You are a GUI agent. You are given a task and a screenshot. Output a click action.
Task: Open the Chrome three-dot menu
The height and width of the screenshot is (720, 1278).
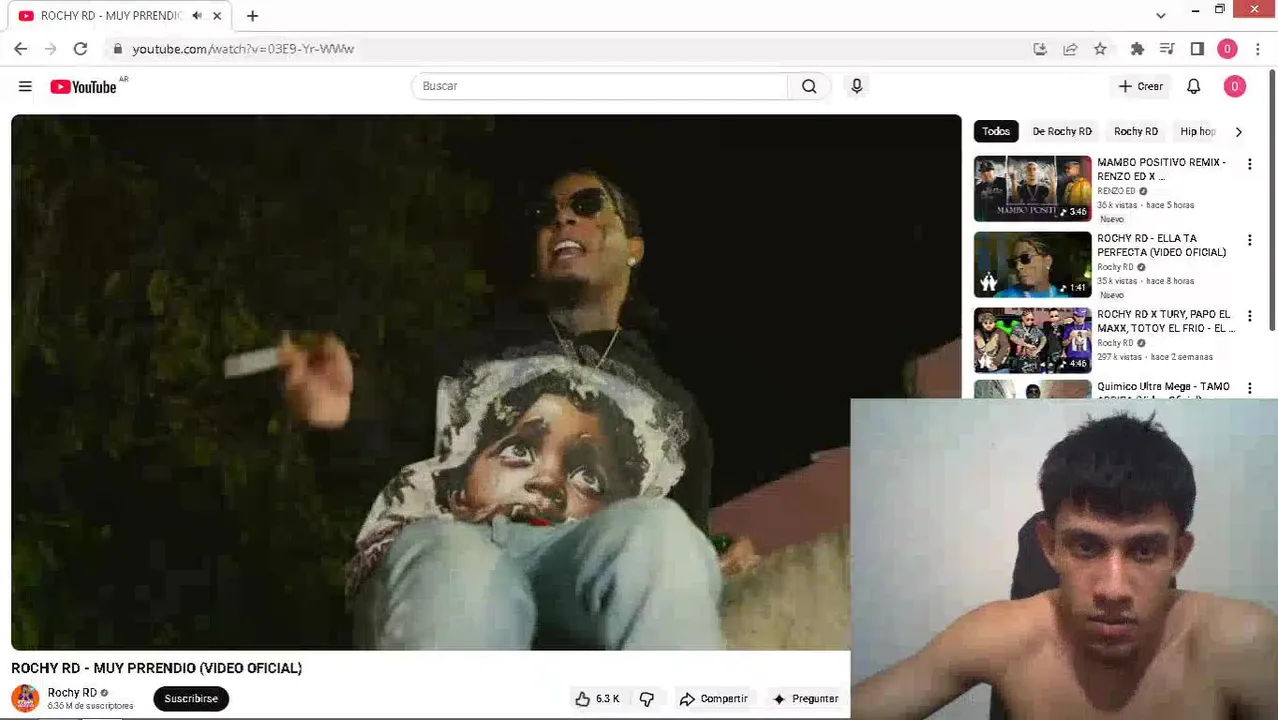pos(1258,48)
